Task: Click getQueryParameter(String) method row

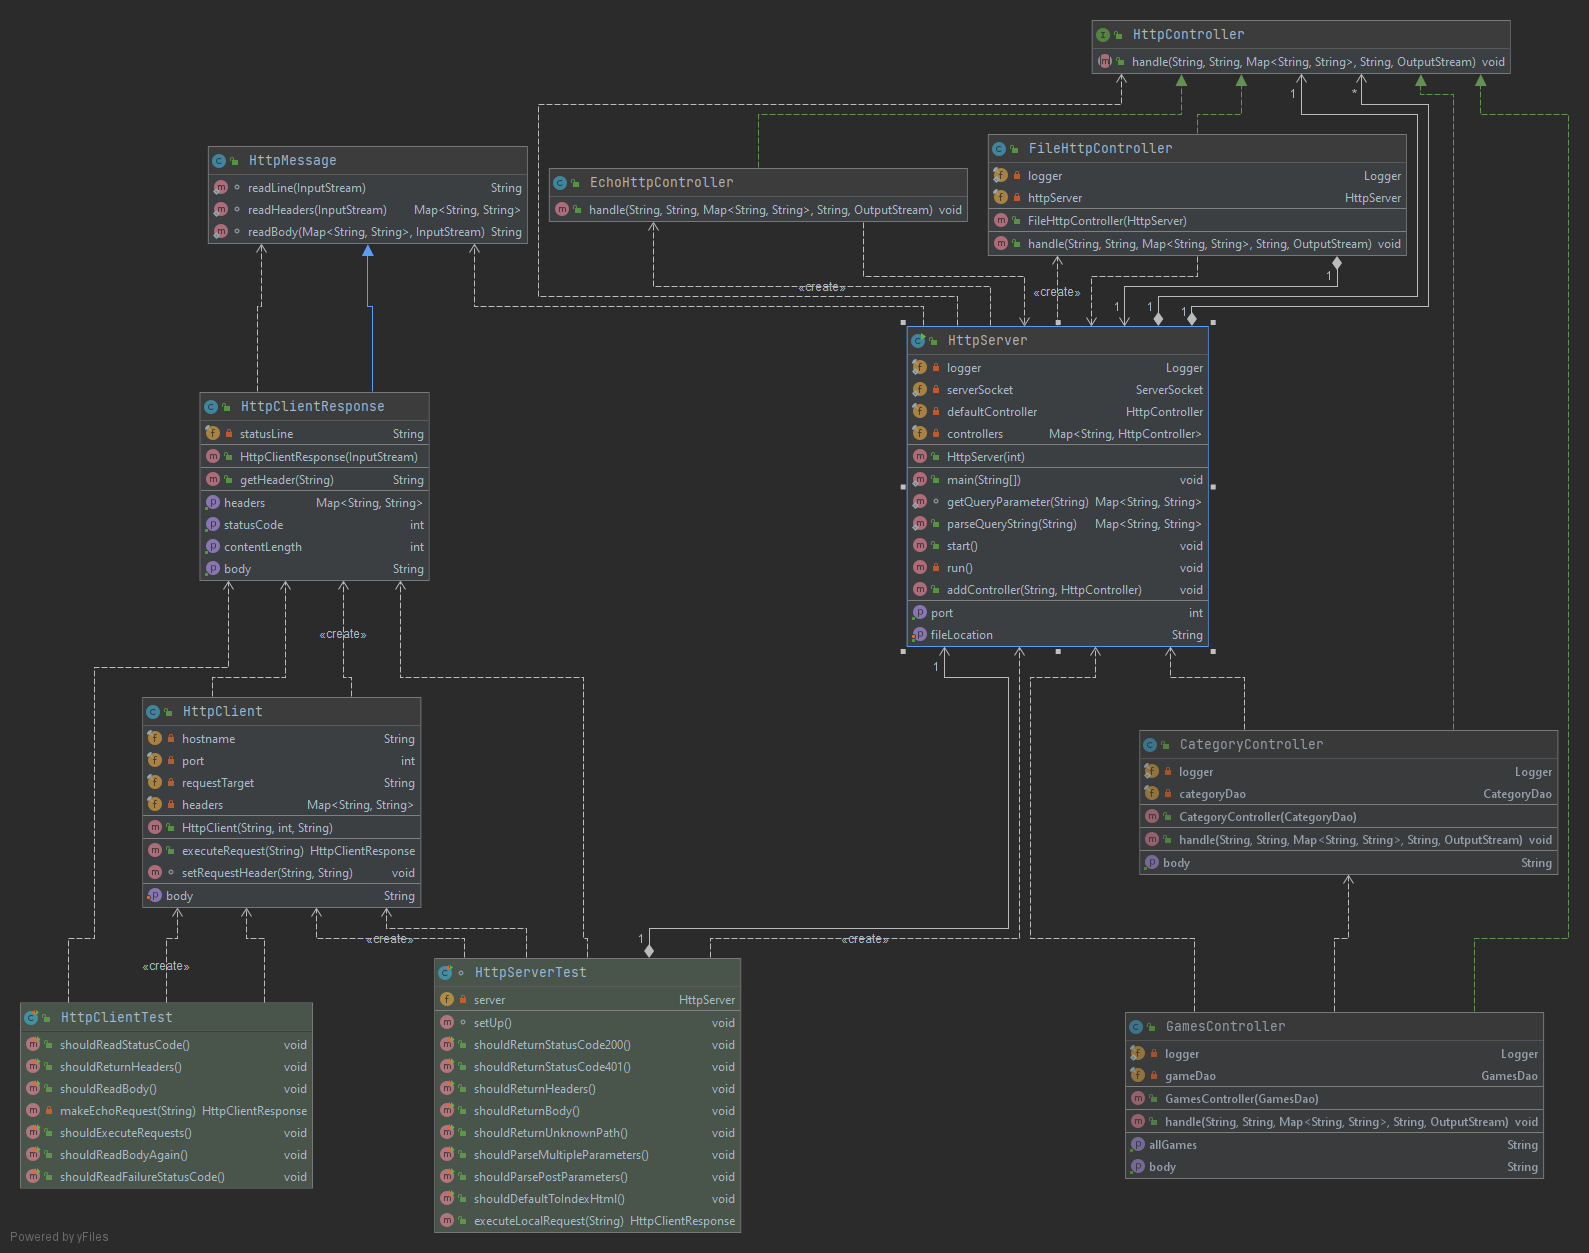Action: [1058, 502]
